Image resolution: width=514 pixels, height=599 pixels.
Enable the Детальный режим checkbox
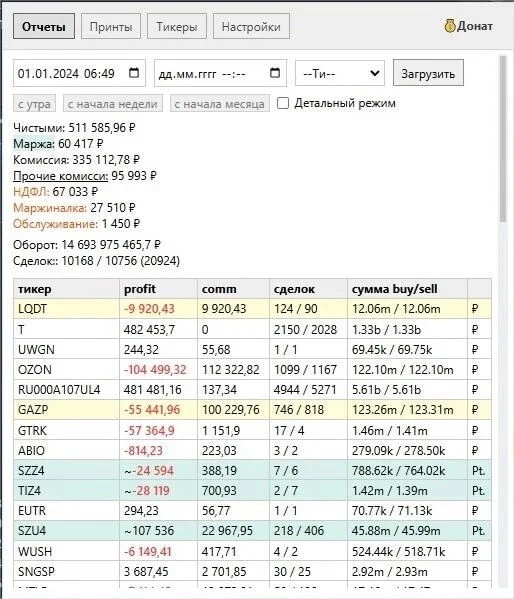point(283,103)
